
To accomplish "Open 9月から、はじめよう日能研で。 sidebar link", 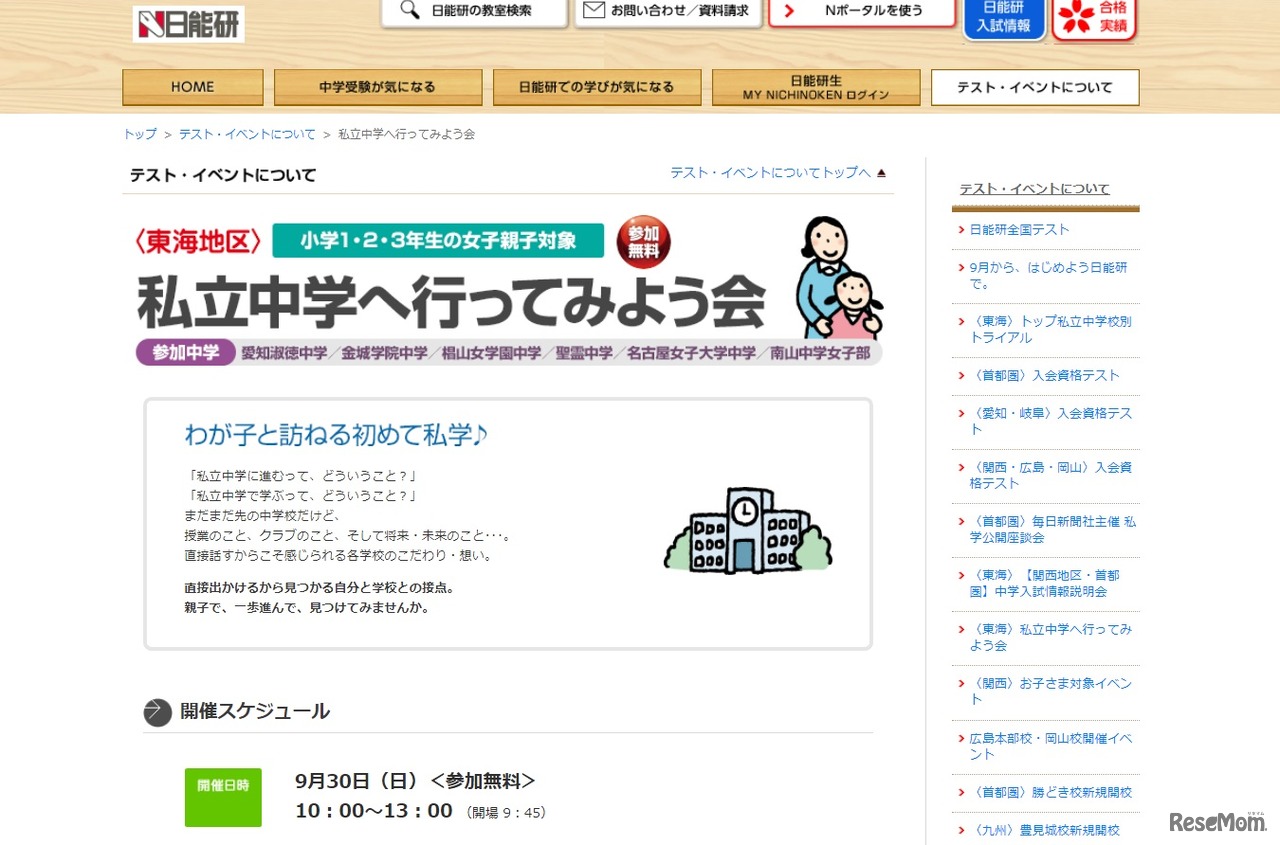I will pyautogui.click(x=1048, y=276).
